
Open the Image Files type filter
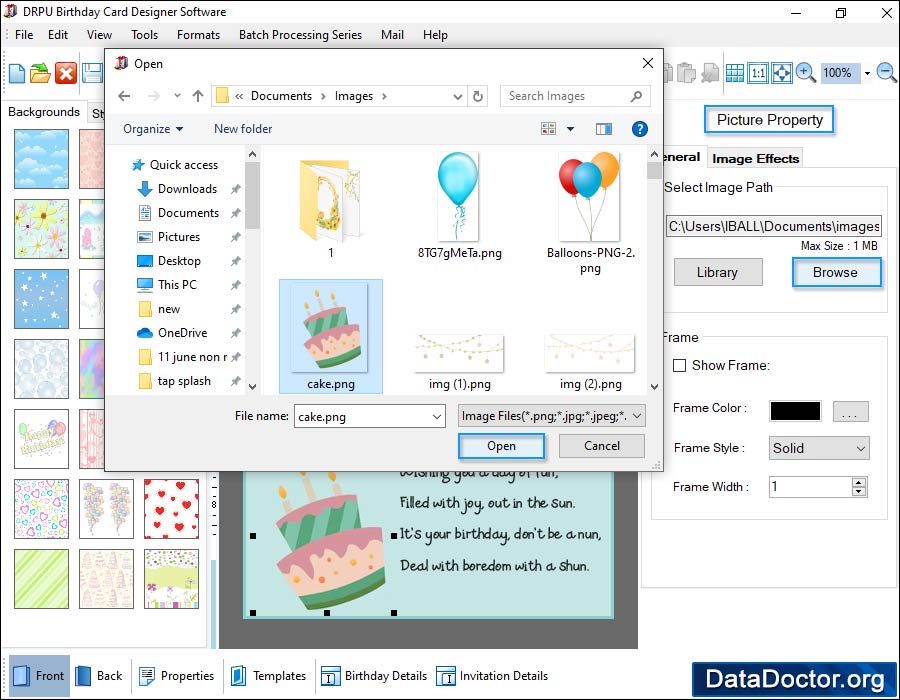click(552, 416)
